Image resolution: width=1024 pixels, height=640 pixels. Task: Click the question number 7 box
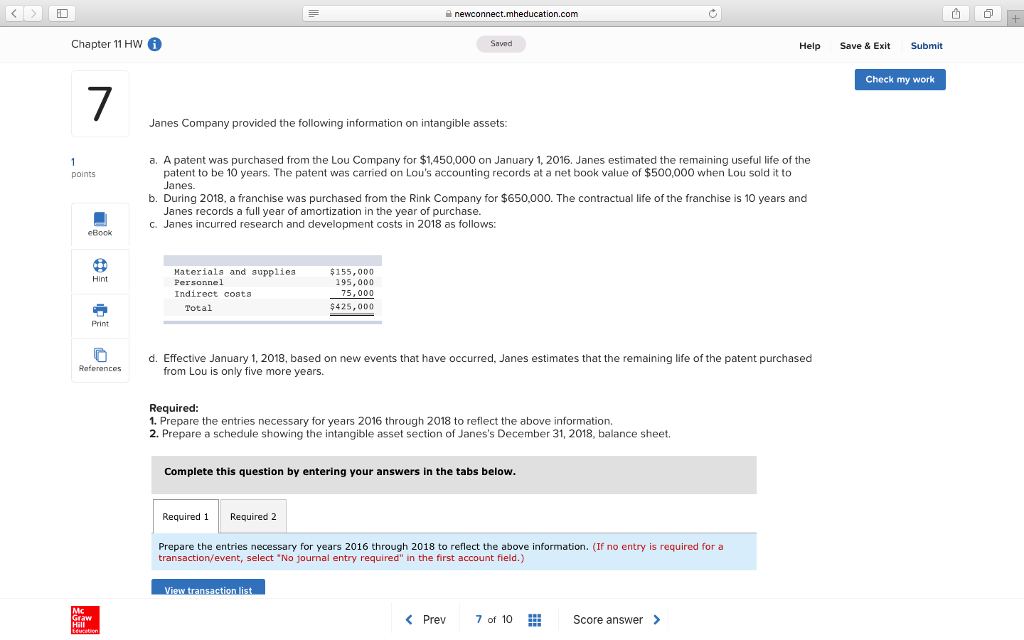[100, 104]
